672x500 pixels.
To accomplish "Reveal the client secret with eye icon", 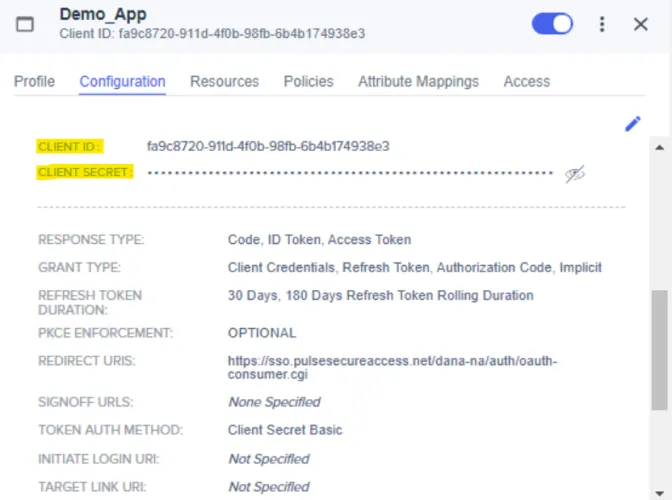I will [x=574, y=174].
